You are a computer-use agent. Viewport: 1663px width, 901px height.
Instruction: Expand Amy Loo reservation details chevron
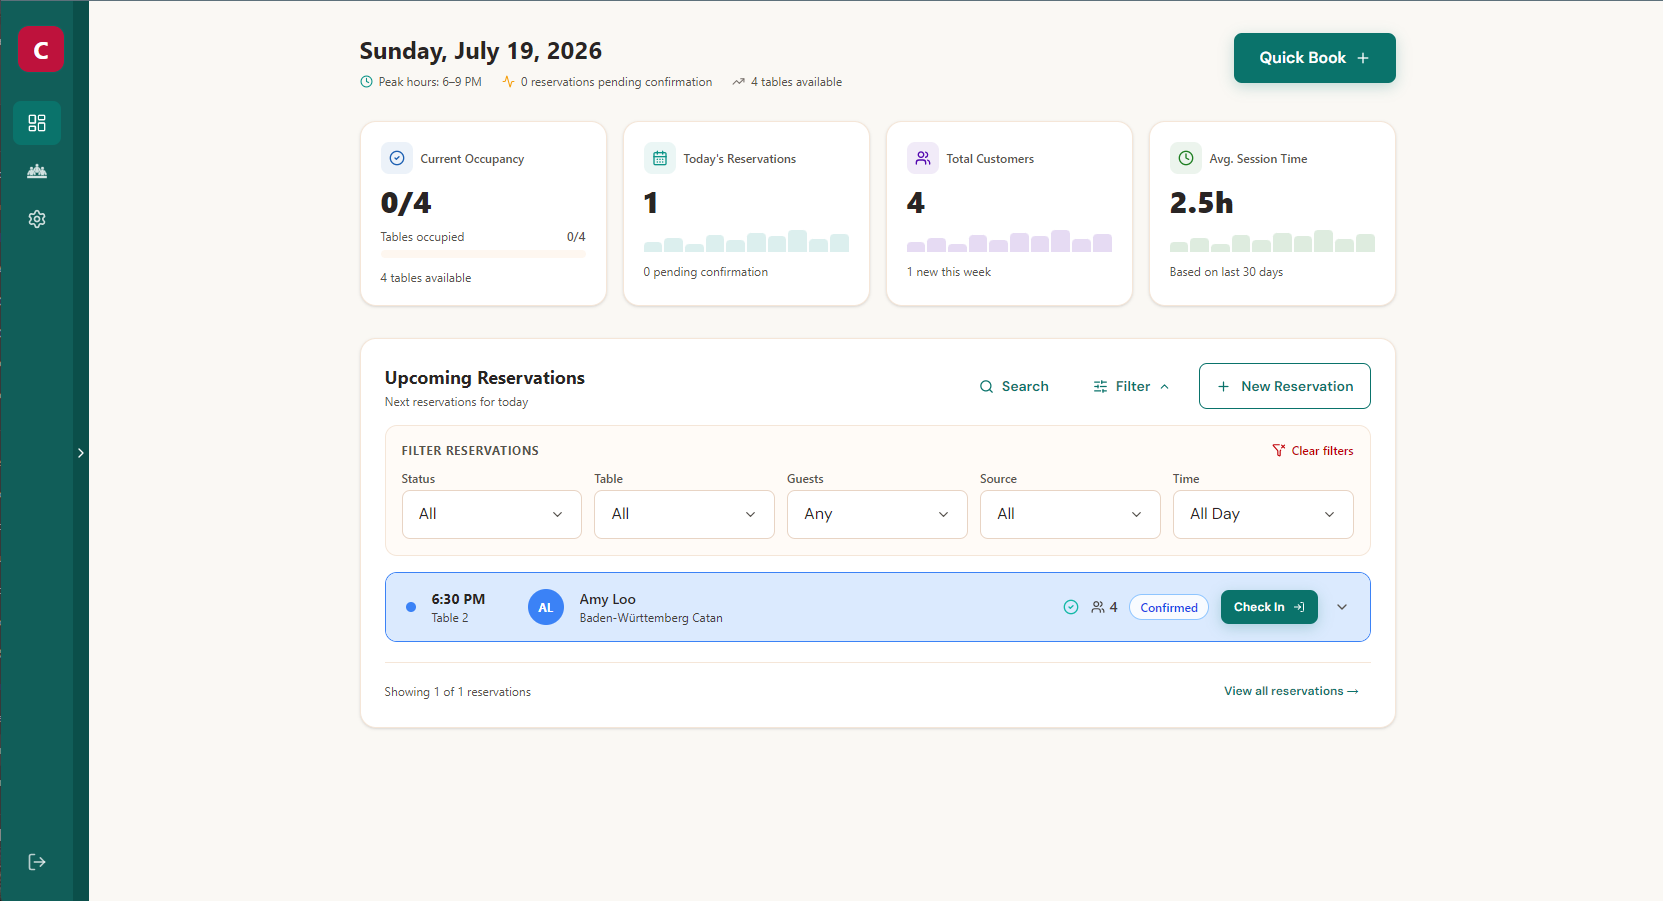[1342, 607]
